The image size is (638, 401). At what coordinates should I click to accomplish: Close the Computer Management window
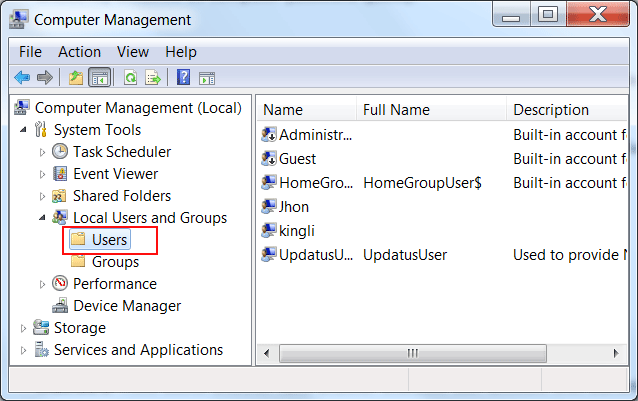pyautogui.click(x=598, y=15)
